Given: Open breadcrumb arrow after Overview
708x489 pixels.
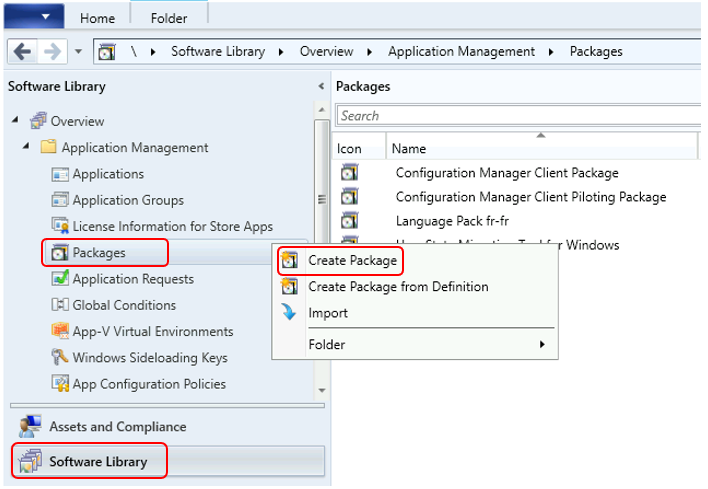Looking at the screenshot, I should [369, 52].
